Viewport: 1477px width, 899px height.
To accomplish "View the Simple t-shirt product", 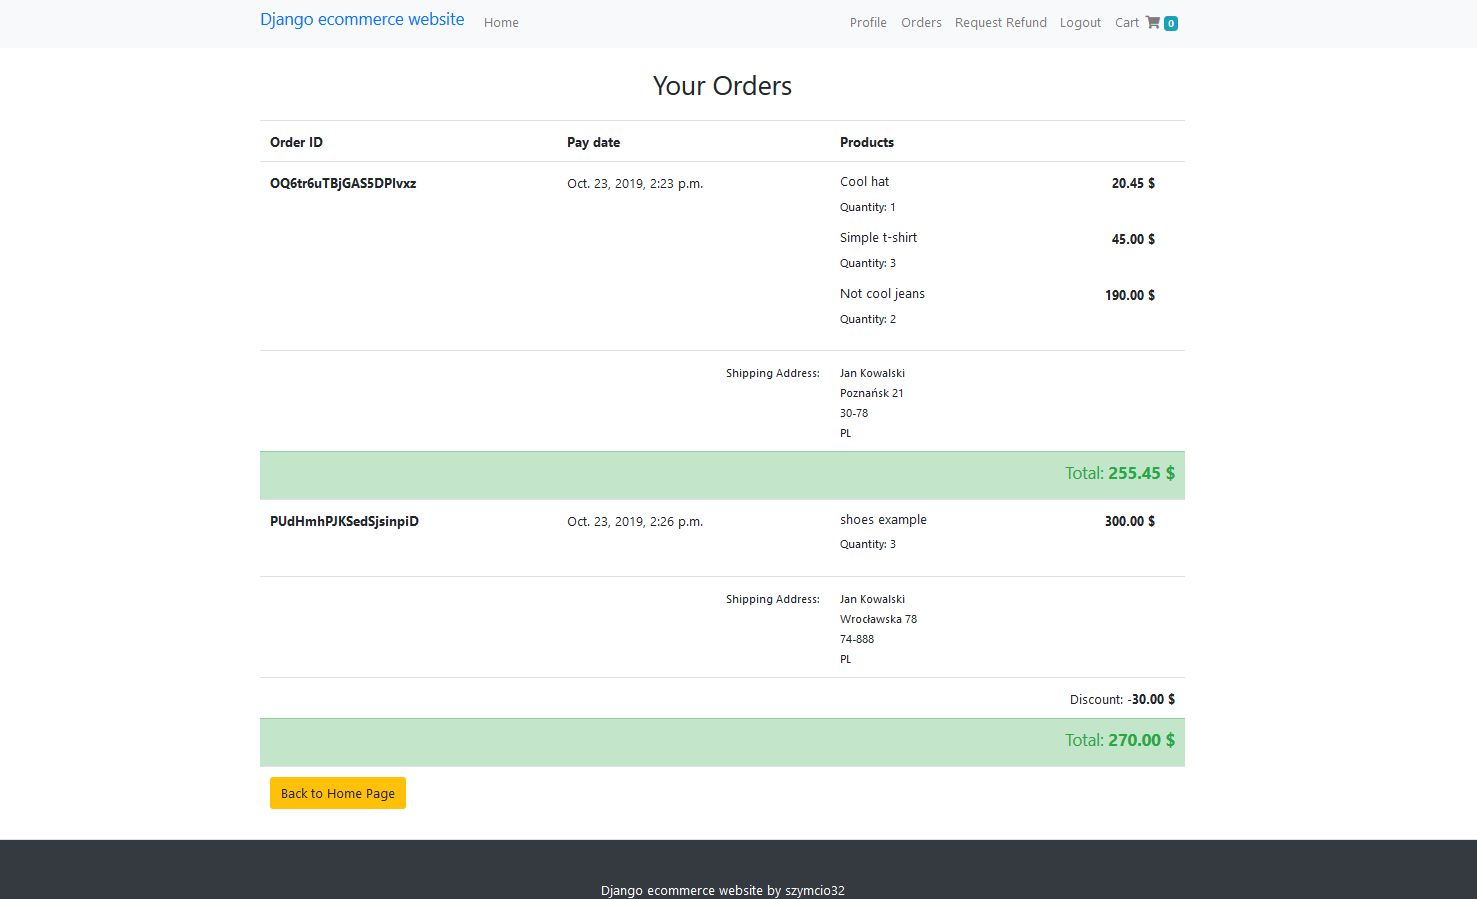I will coord(878,237).
